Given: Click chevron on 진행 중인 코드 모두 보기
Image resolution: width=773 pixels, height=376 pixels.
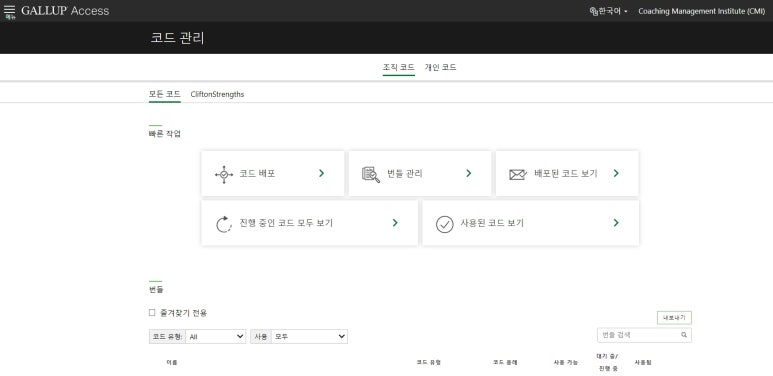Looking at the screenshot, I should (x=395, y=223).
